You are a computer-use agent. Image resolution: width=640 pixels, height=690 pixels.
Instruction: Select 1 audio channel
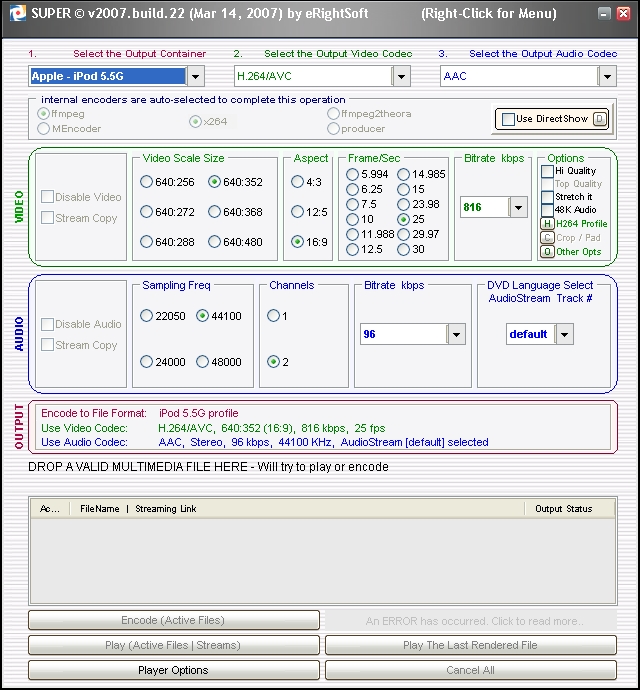[273, 316]
